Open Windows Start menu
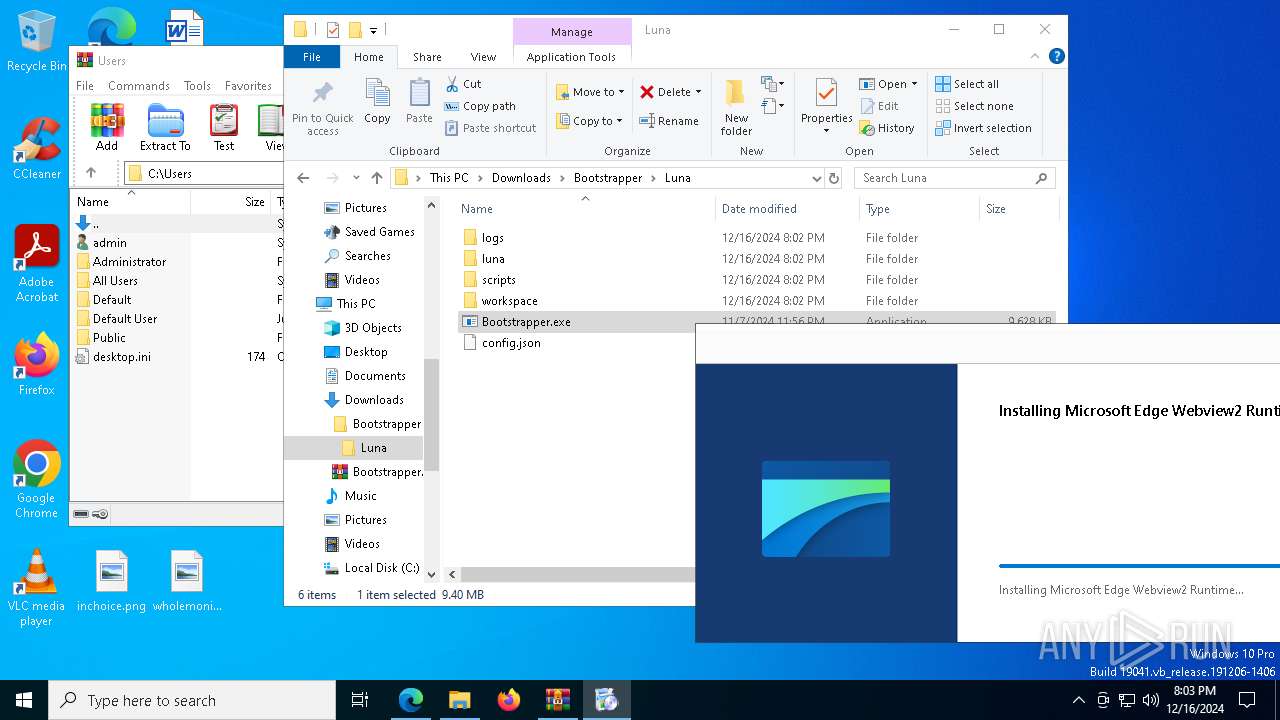Screen dimensions: 1280x720 (x=24, y=700)
